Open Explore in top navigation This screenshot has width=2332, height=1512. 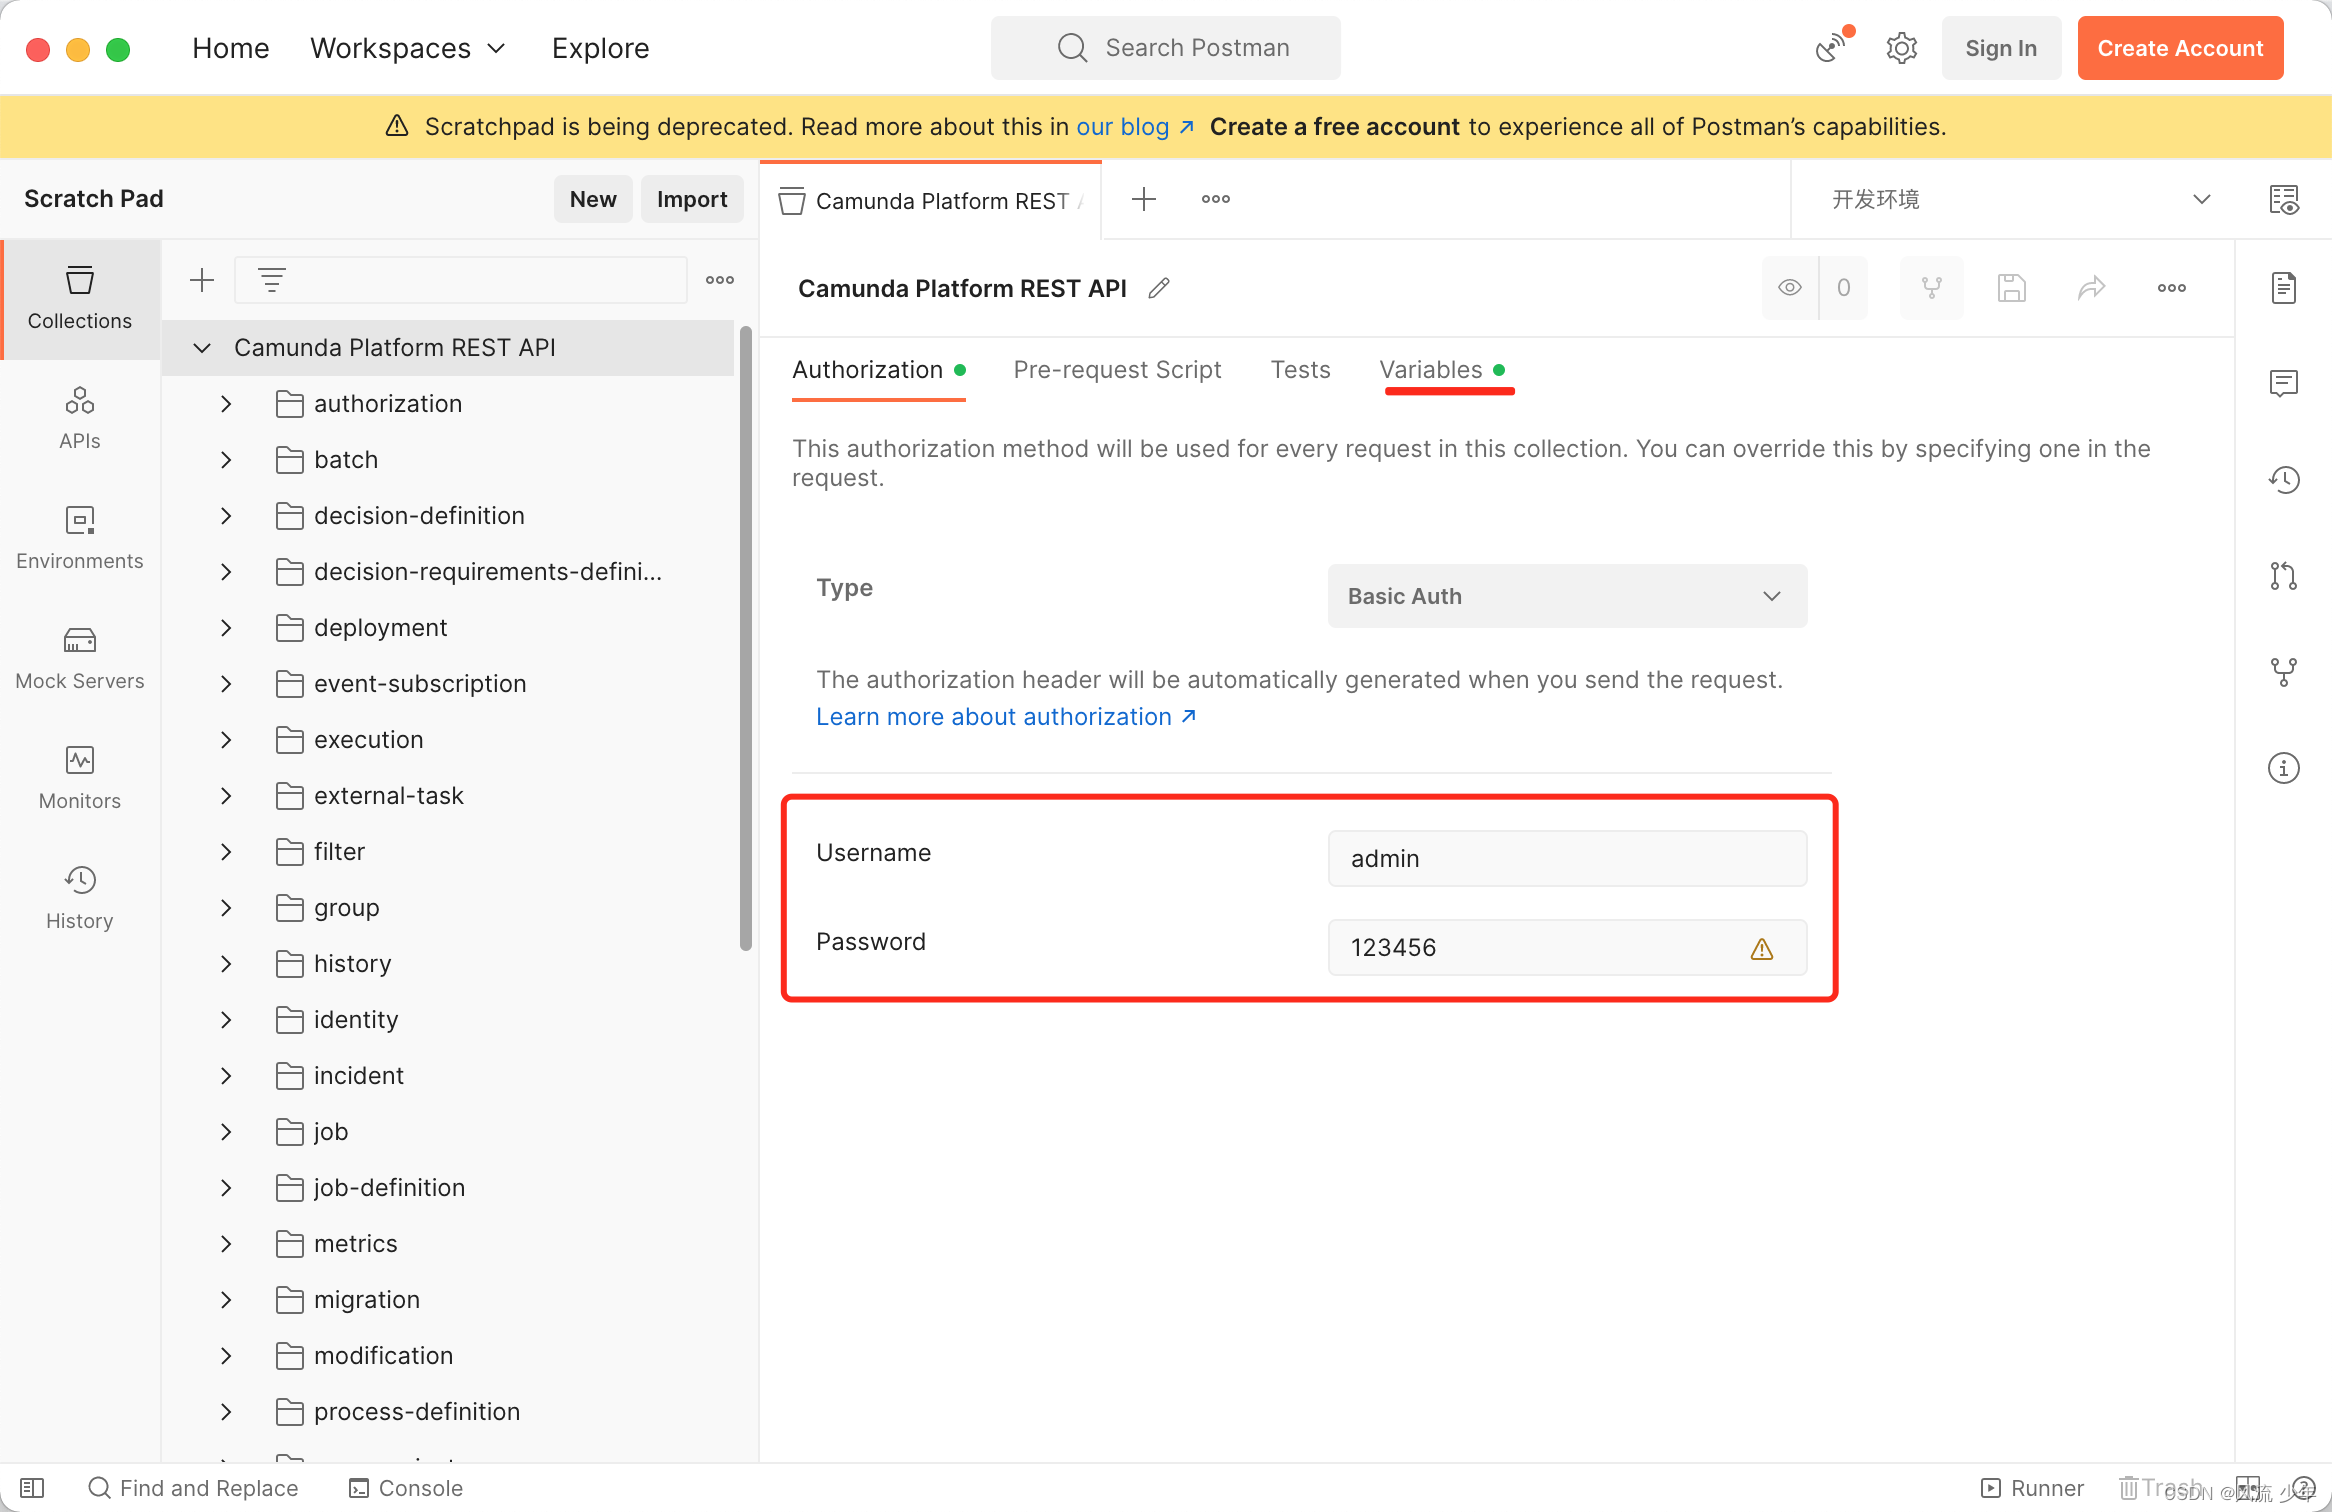[x=600, y=48]
